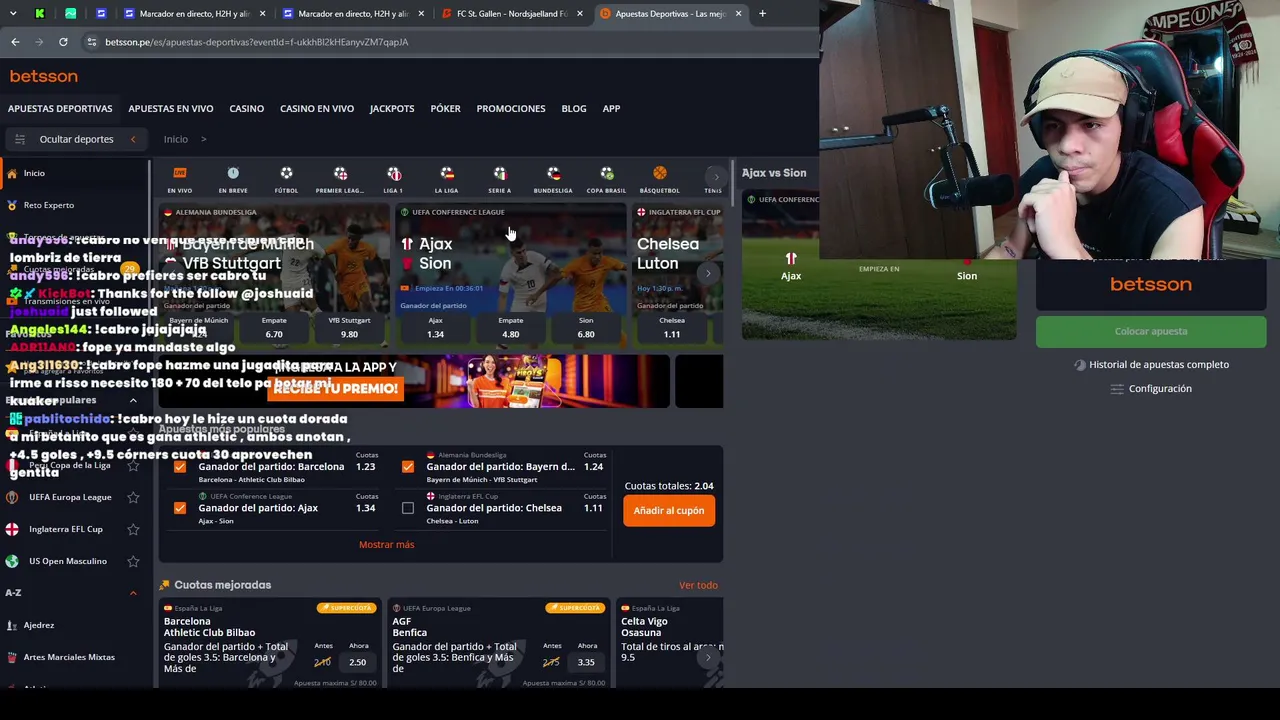
Task: Open the Apuestas en Vivo menu
Action: pyautogui.click(x=171, y=108)
